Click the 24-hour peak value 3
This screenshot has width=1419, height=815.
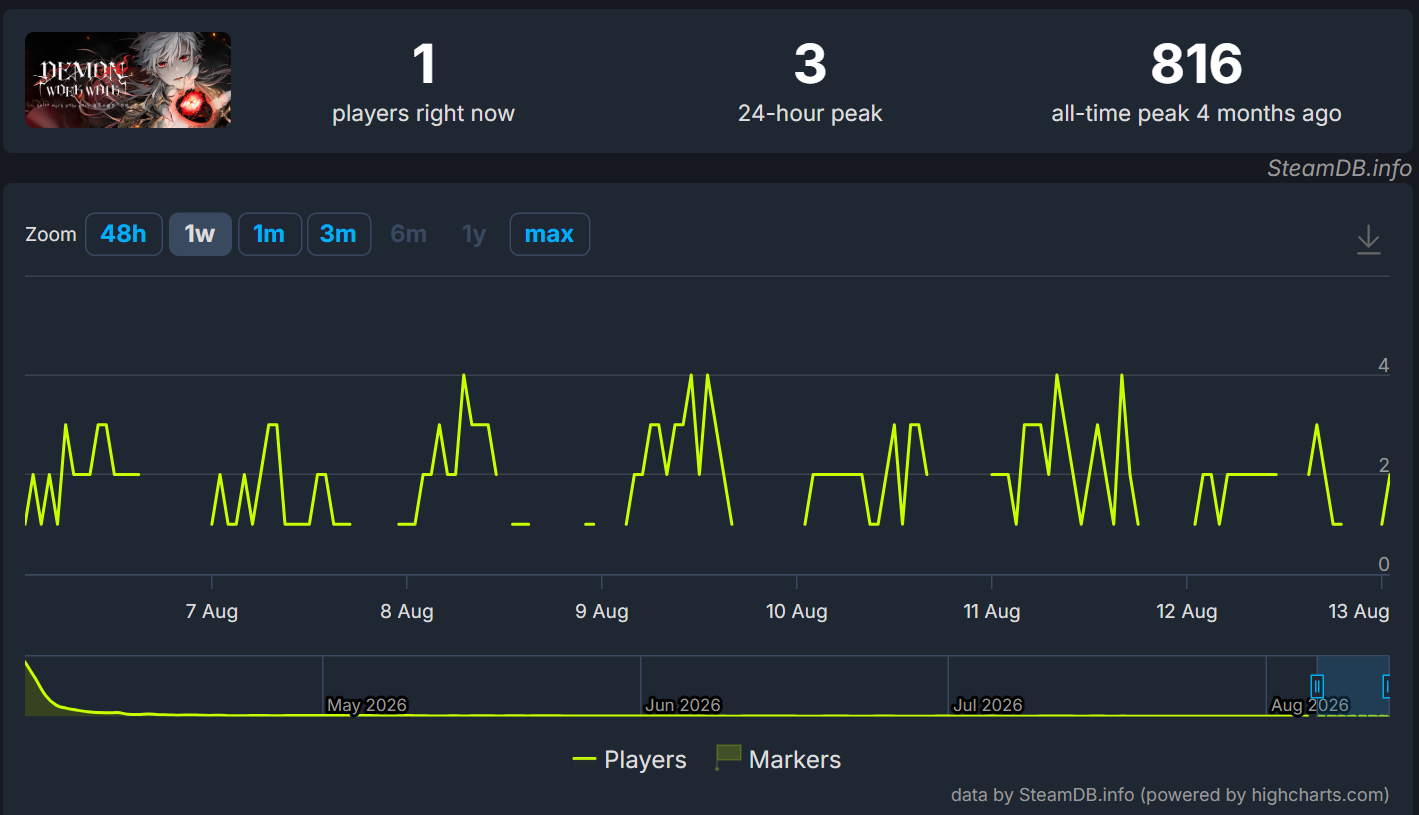point(810,65)
